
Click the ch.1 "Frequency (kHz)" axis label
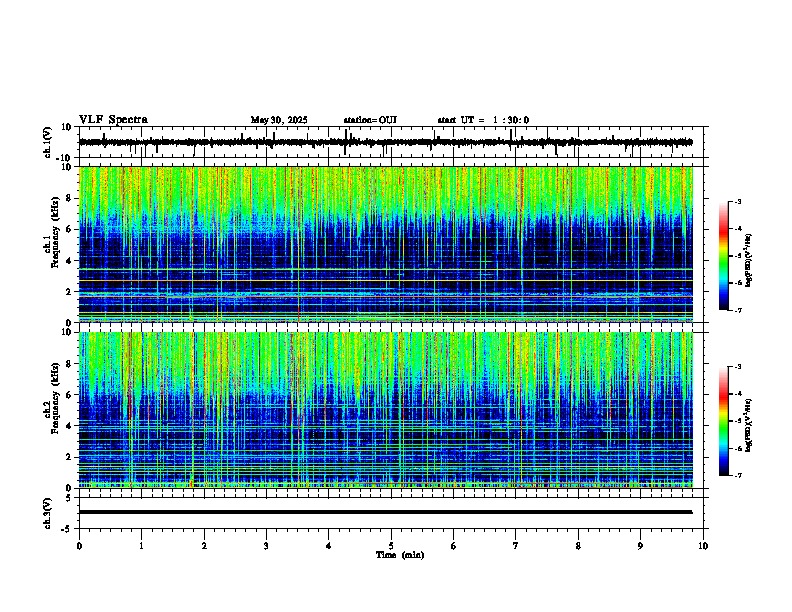[x=55, y=232]
